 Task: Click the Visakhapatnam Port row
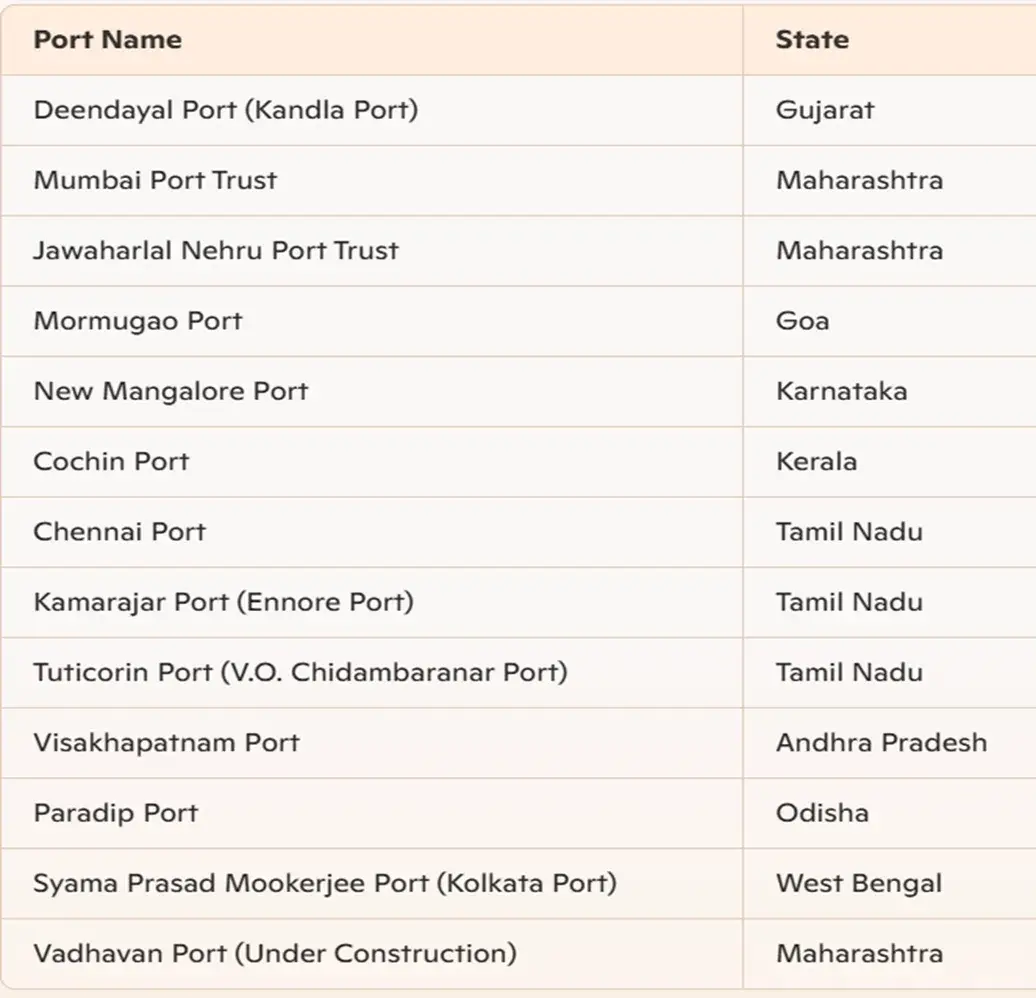tap(518, 743)
